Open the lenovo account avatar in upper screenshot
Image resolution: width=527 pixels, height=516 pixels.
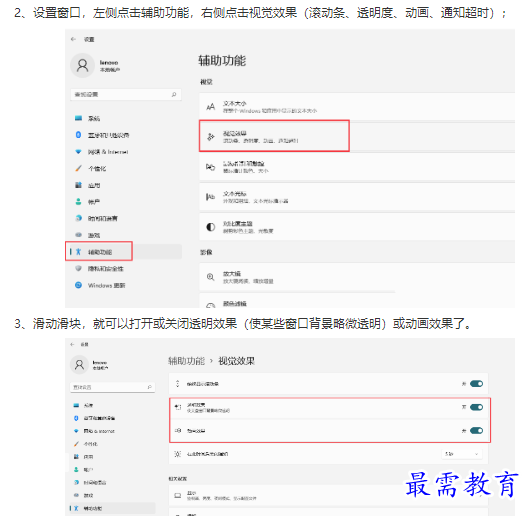82,65
